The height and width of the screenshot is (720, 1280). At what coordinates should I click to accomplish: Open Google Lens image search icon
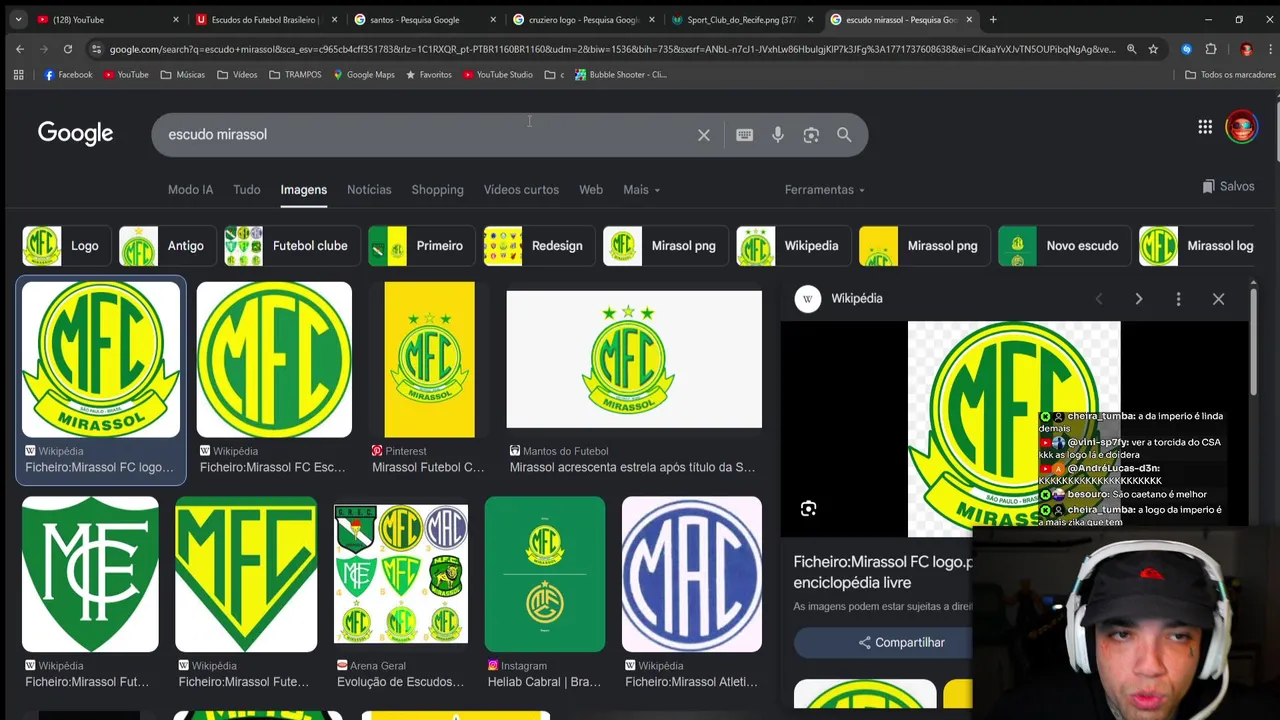[811, 135]
